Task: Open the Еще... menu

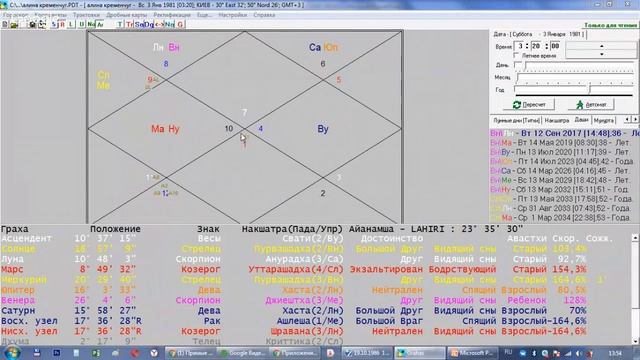Action: pyautogui.click(x=204, y=15)
